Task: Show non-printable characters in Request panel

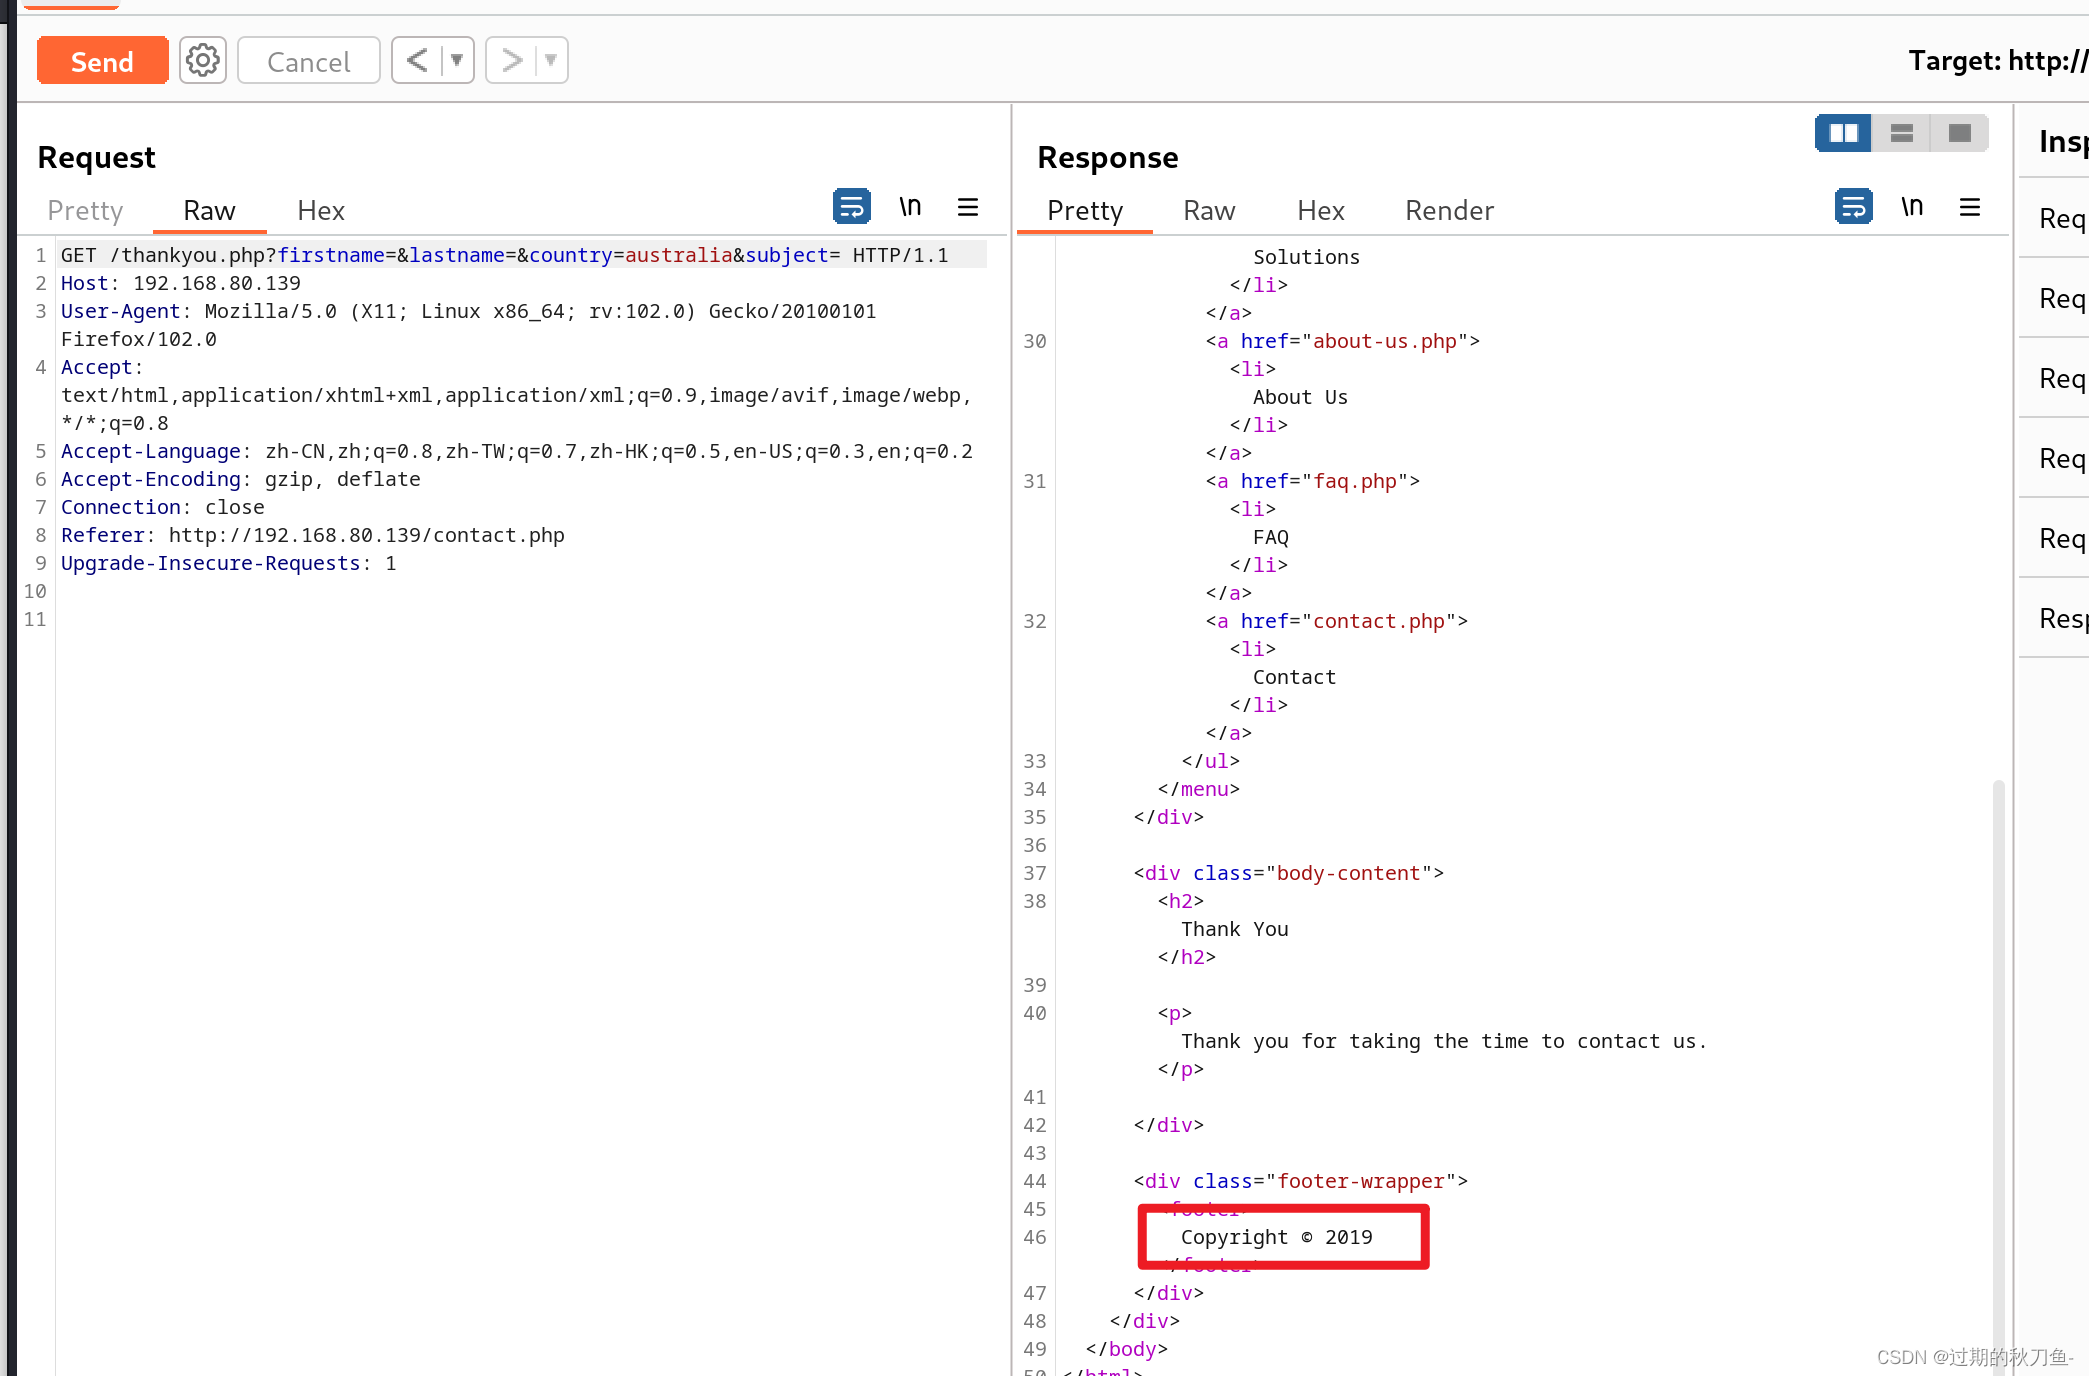Action: (x=909, y=207)
